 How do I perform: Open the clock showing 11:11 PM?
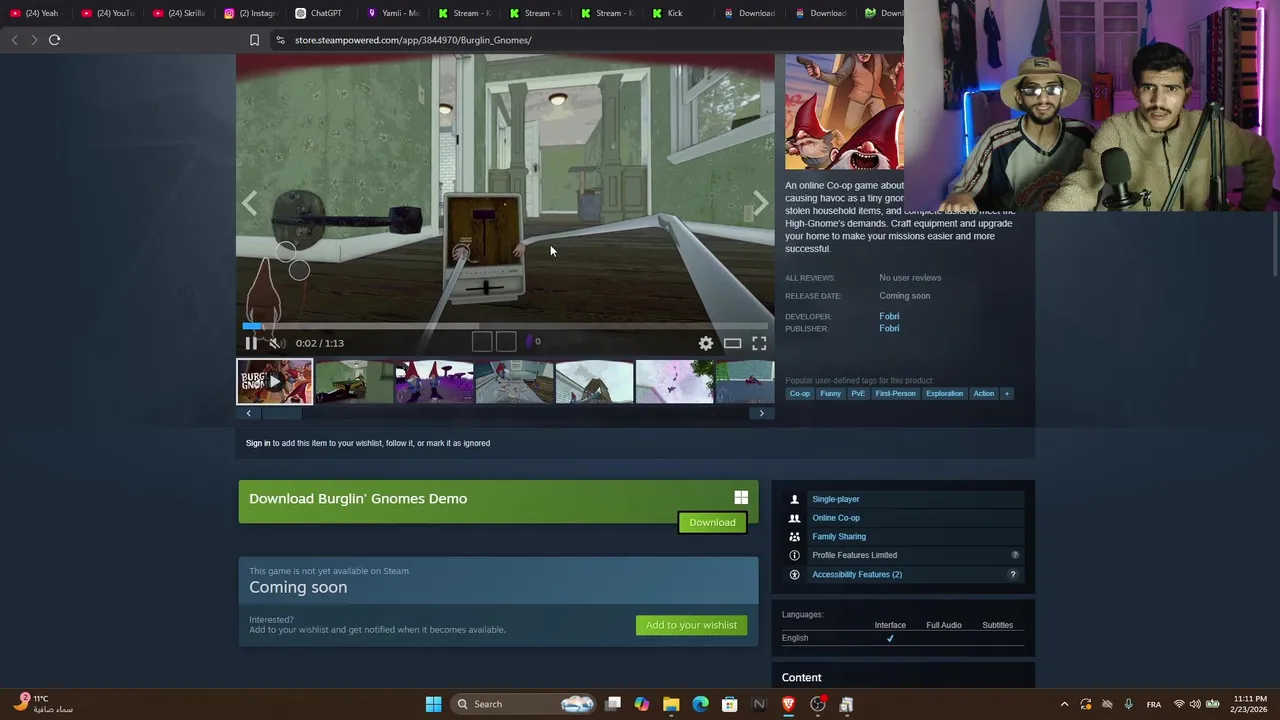[x=1250, y=704]
